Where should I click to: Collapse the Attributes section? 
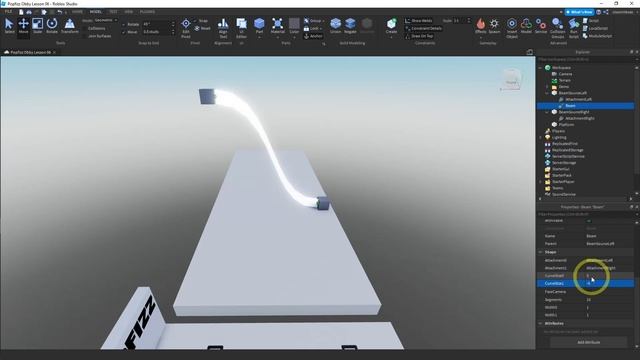point(541,323)
